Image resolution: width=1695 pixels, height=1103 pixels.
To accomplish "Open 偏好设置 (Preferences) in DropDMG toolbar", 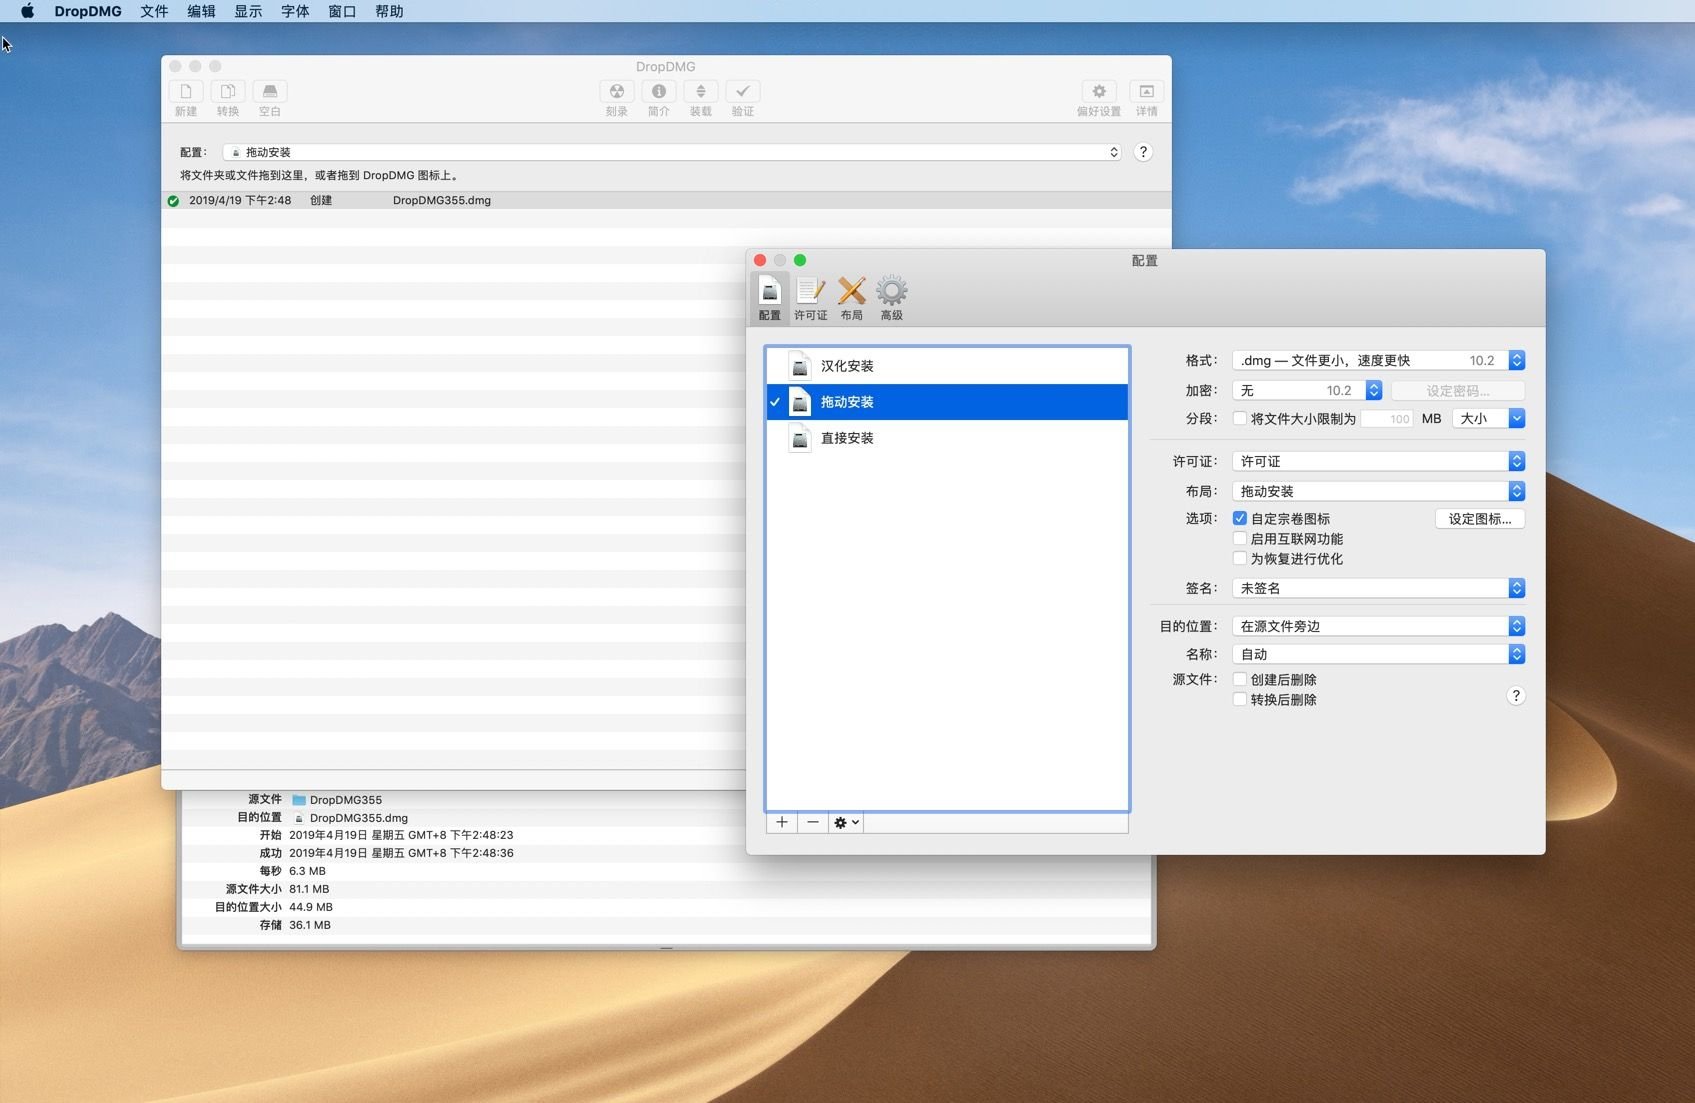I will pyautogui.click(x=1099, y=91).
